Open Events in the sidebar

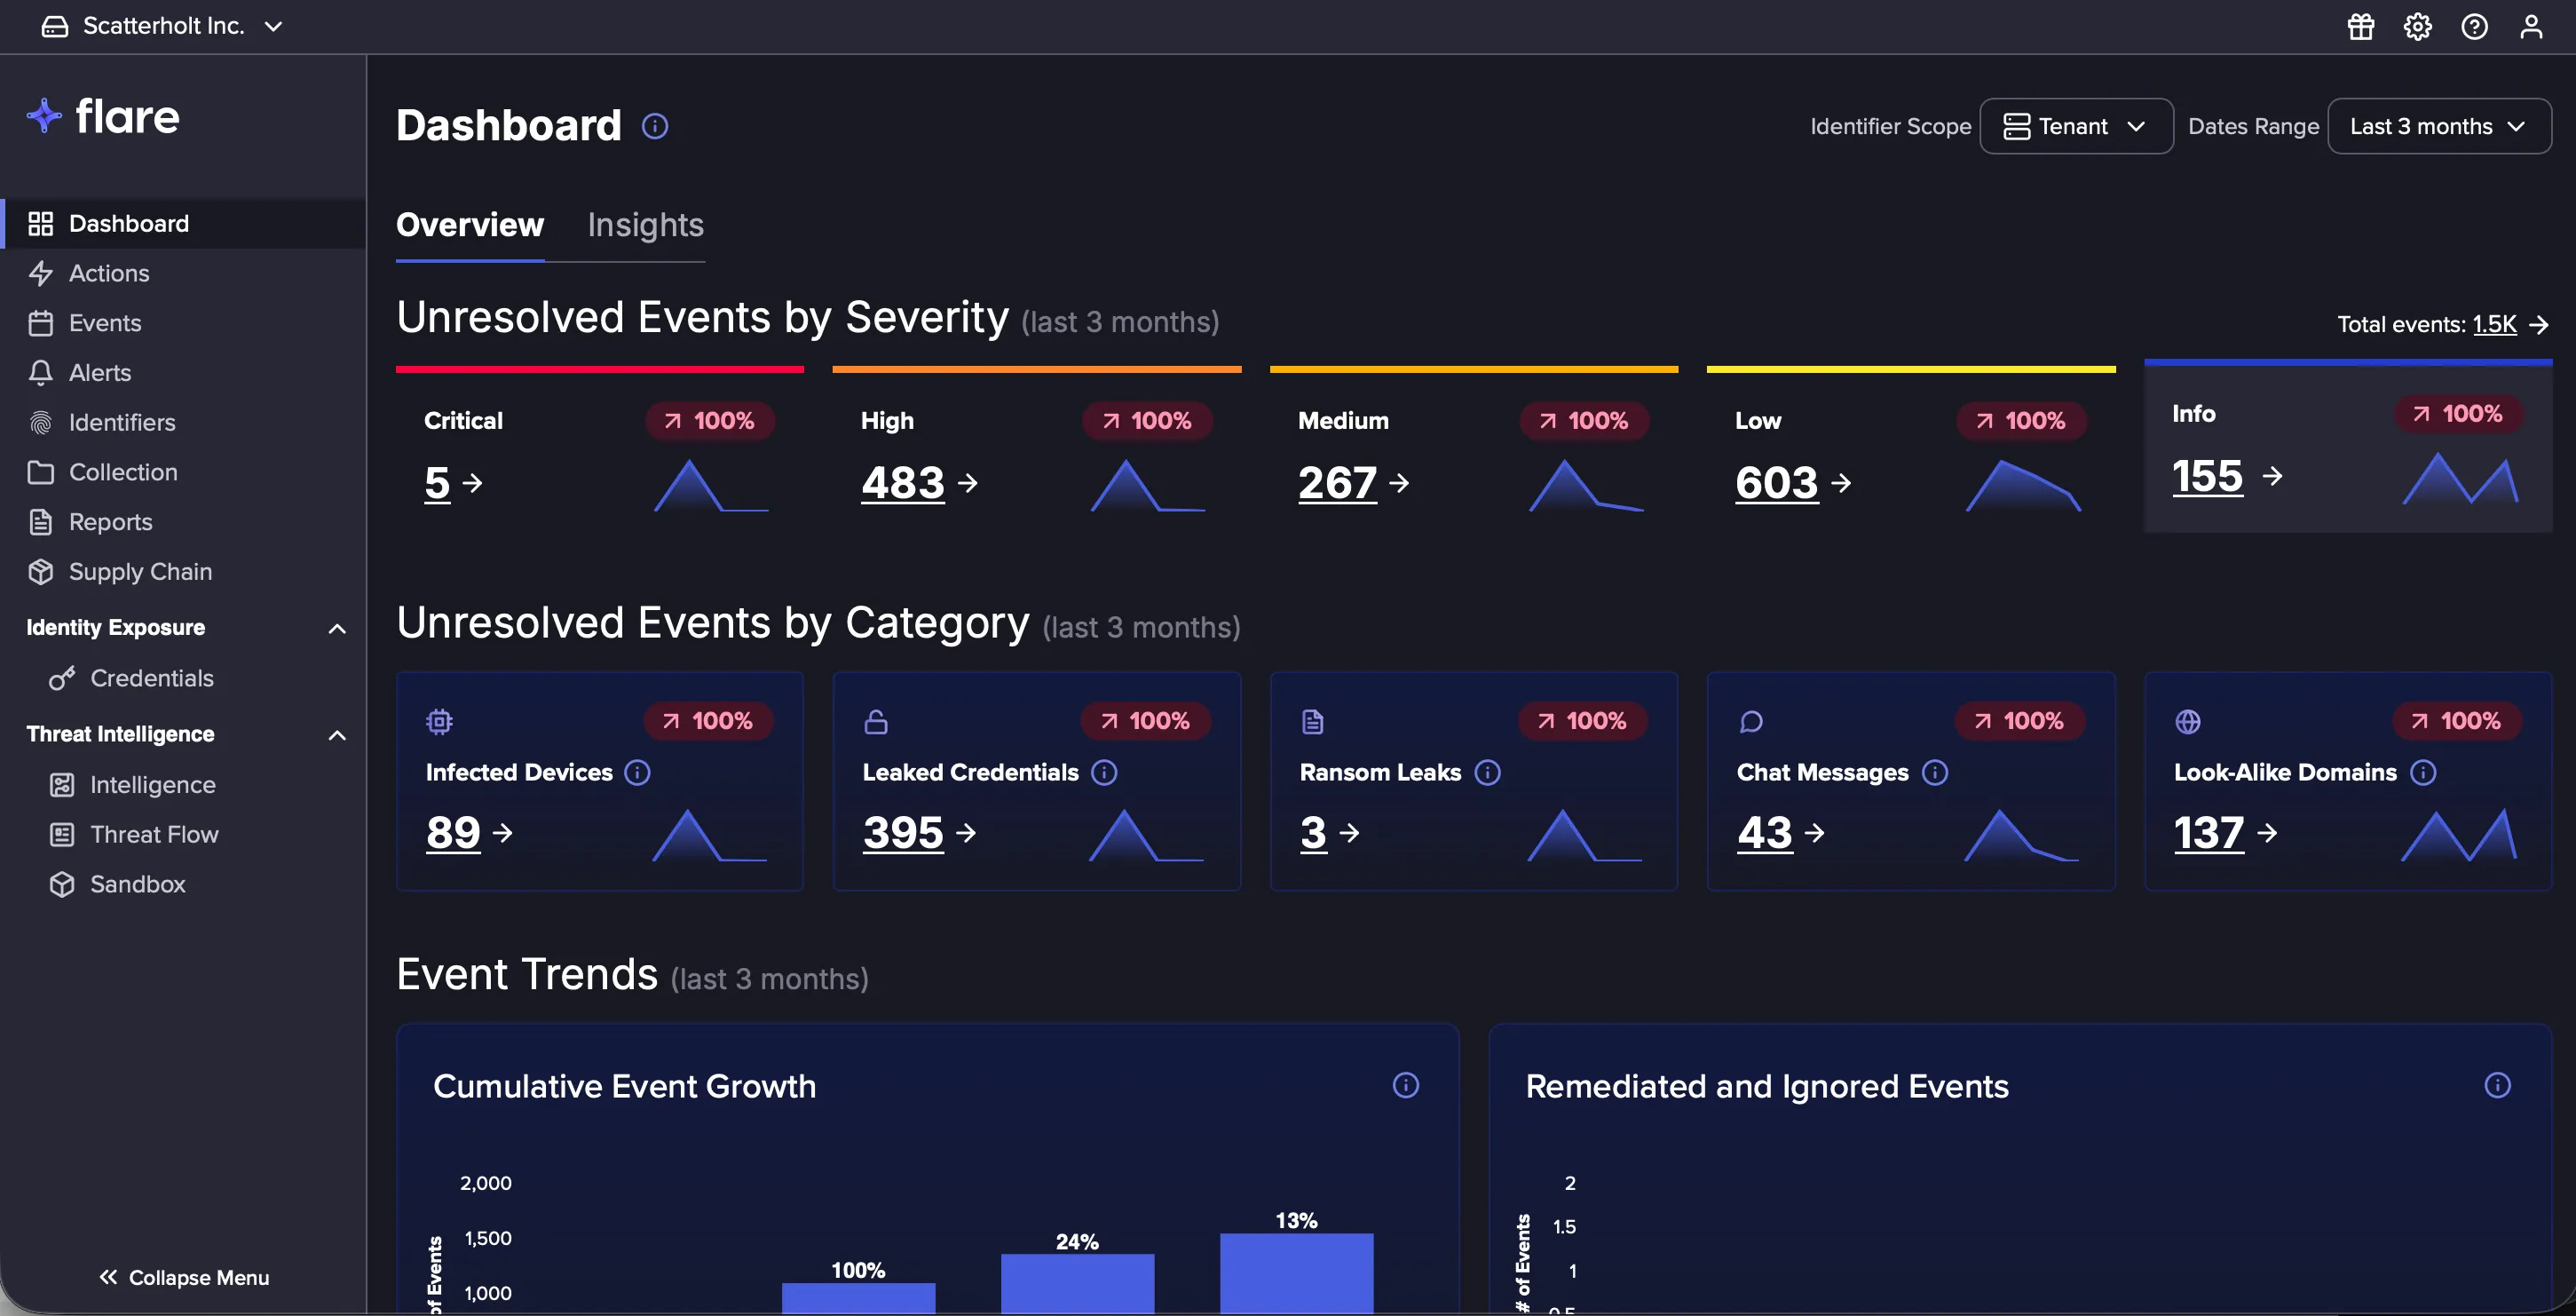pyautogui.click(x=183, y=323)
